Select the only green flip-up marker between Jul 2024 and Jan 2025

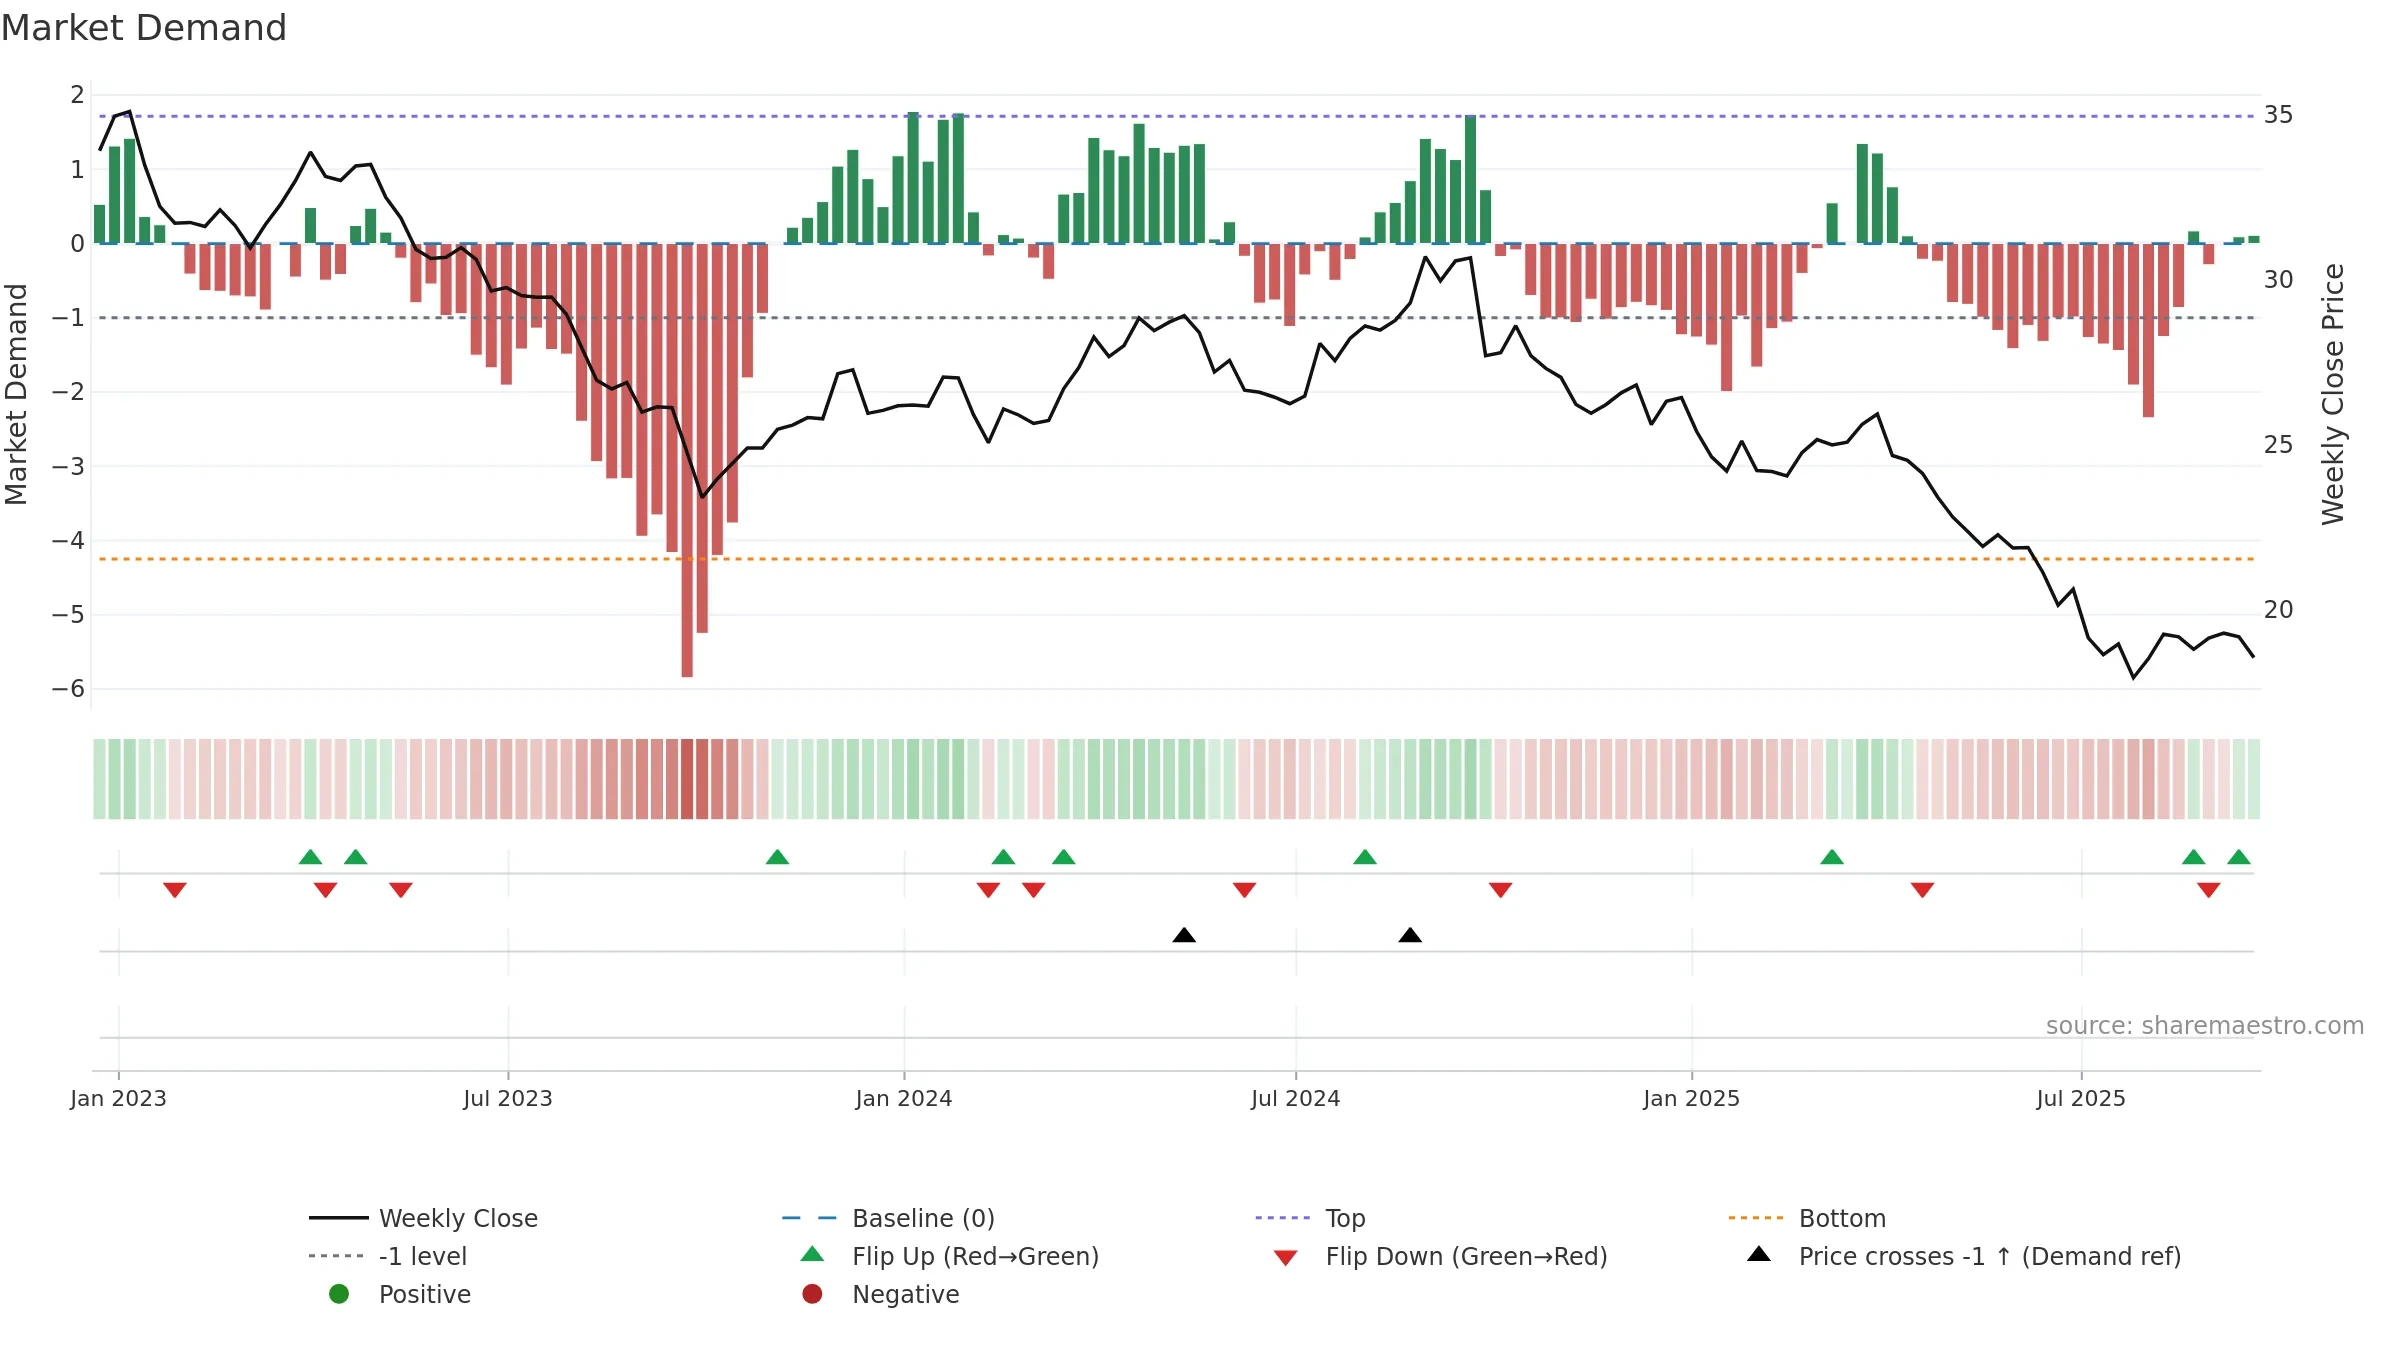(1365, 857)
